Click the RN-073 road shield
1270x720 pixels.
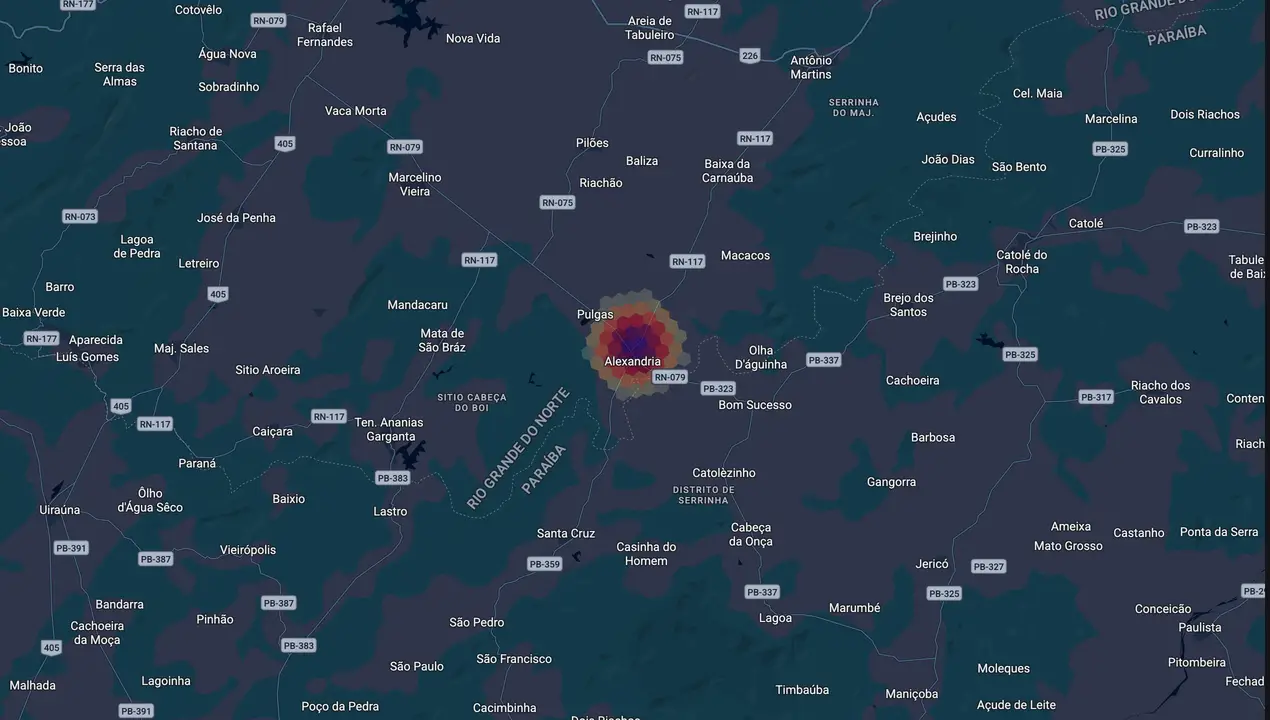(x=80, y=217)
